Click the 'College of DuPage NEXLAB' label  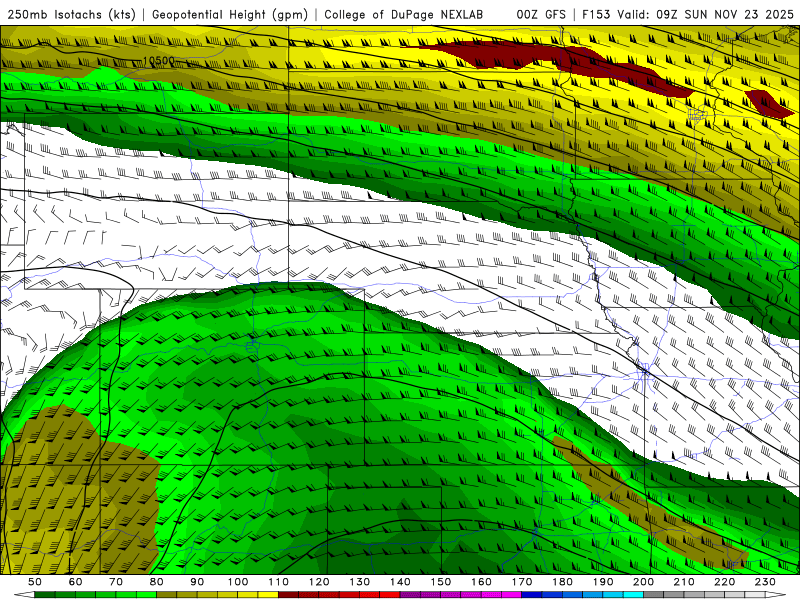click(x=403, y=15)
